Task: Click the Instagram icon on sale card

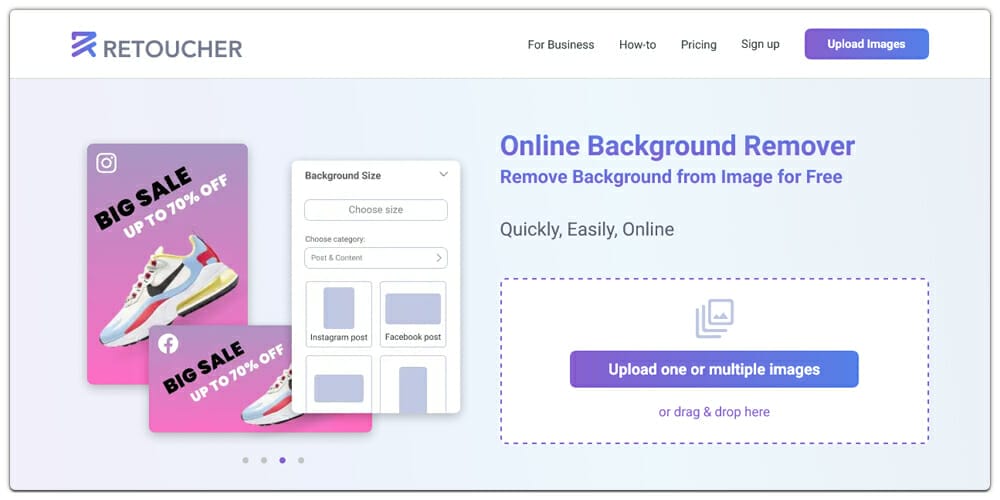Action: (107, 162)
